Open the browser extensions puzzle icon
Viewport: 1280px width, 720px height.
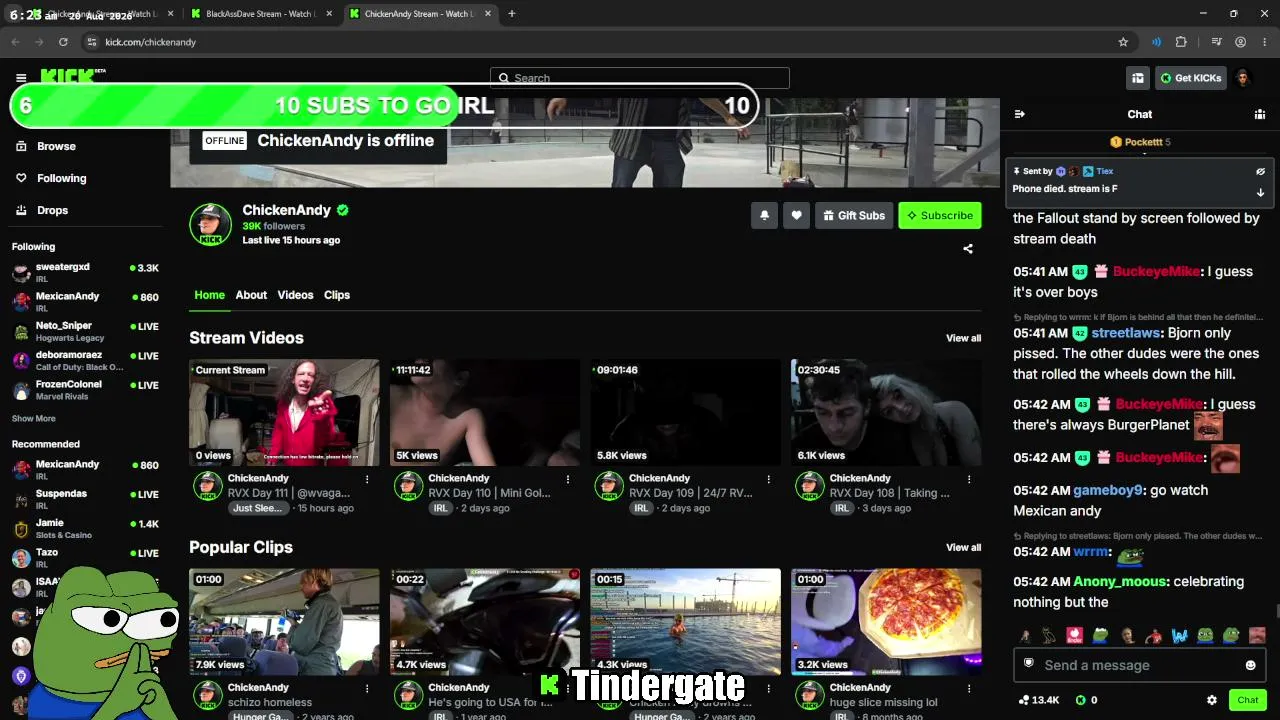point(1182,42)
